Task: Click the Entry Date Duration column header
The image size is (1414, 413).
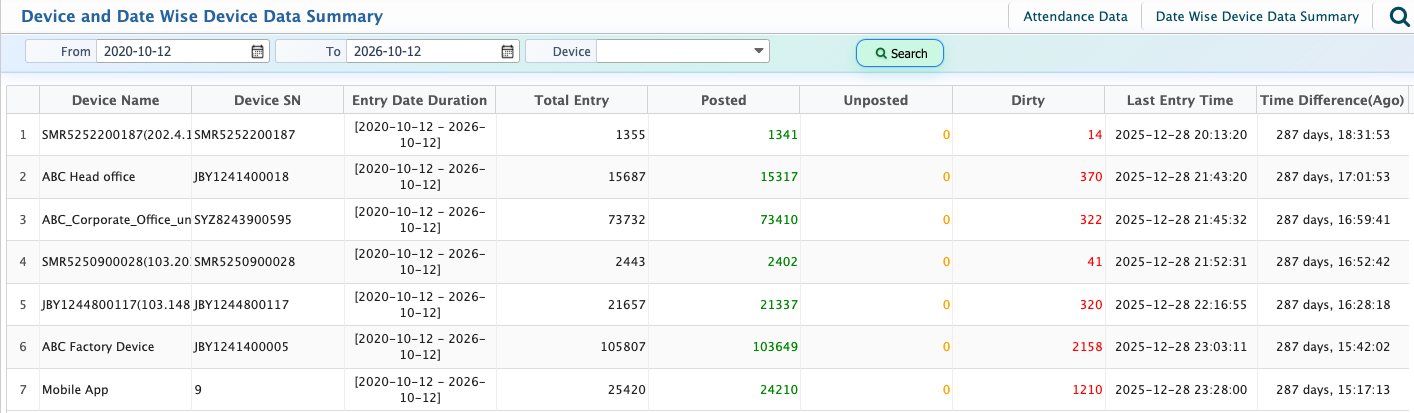Action: (420, 100)
